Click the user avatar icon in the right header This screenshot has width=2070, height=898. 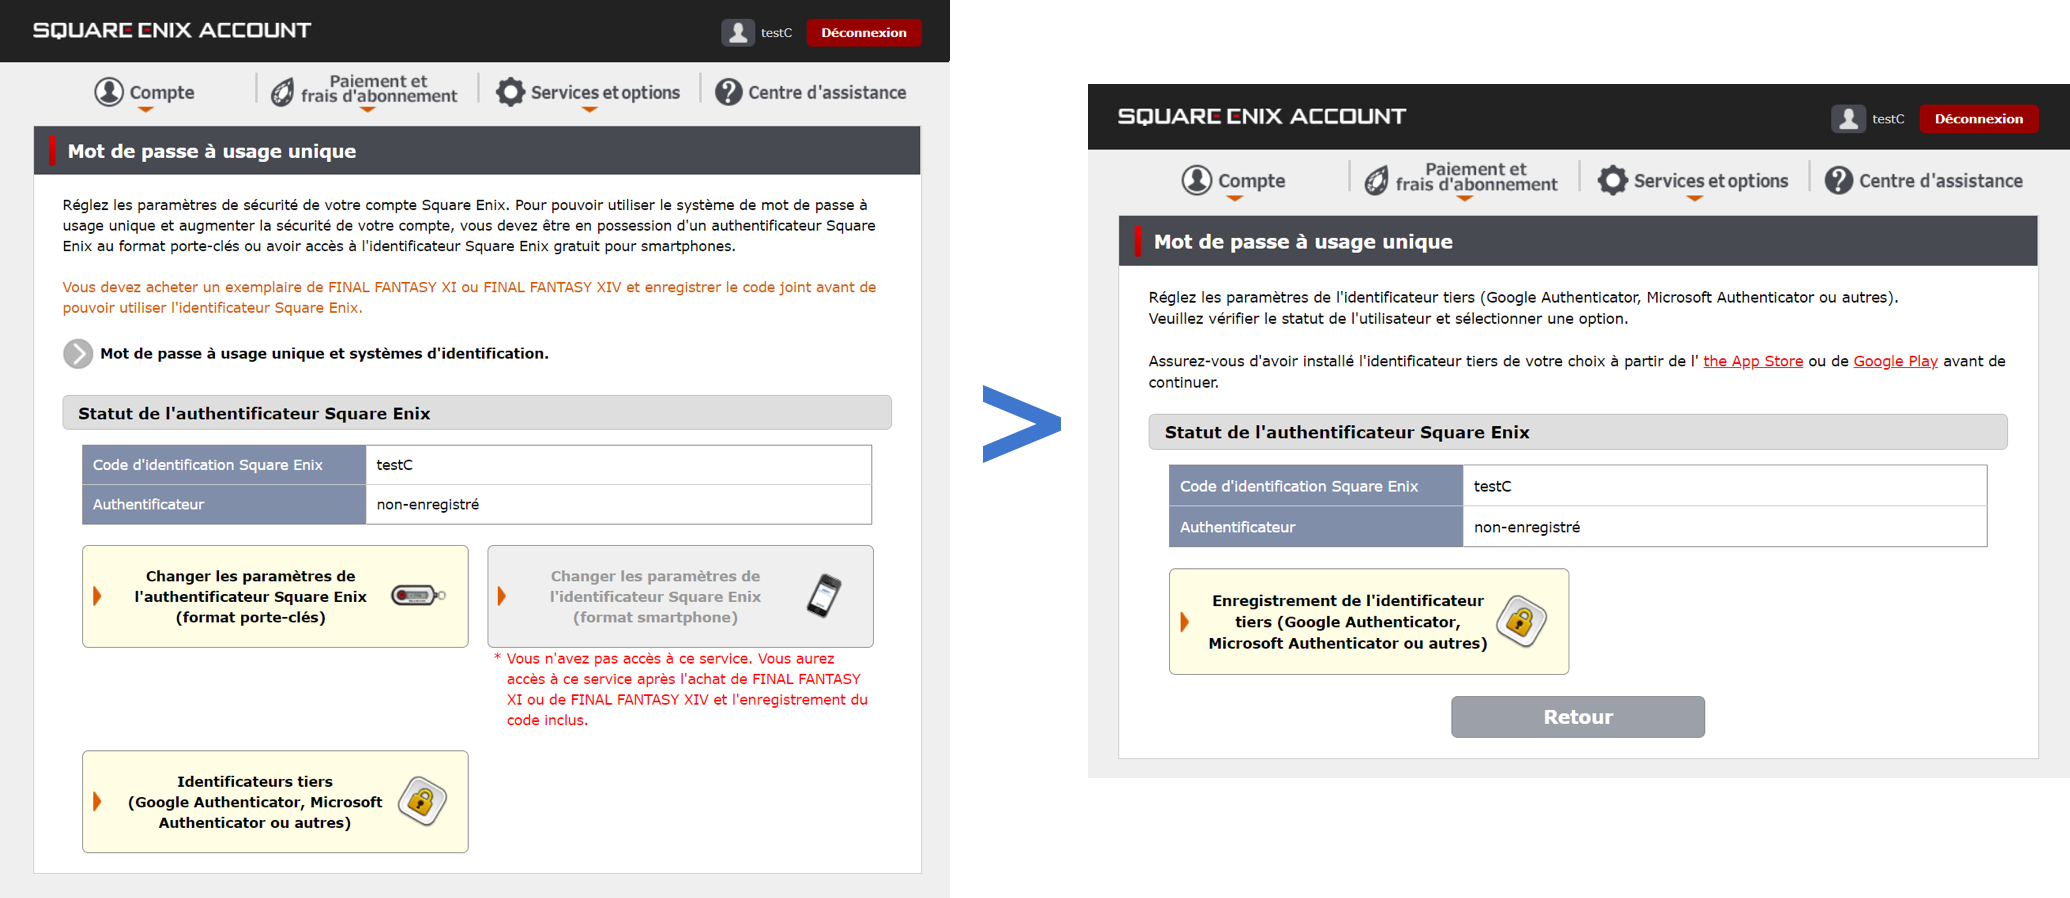[x=1847, y=119]
